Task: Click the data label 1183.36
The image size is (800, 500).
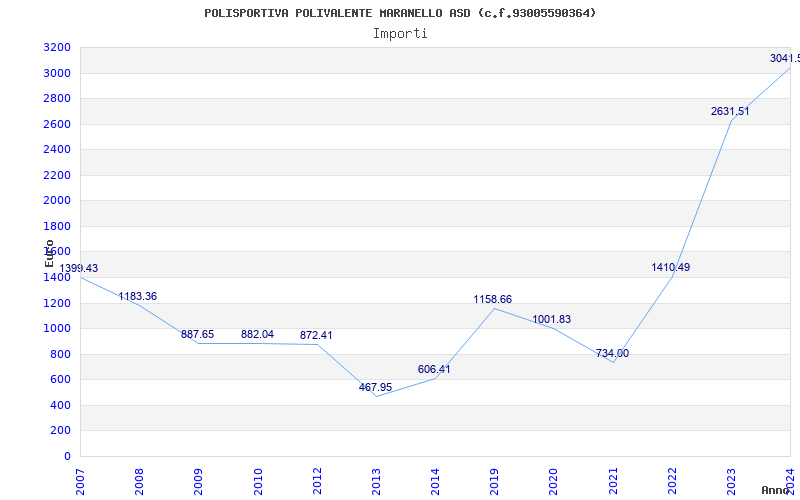Action: [138, 296]
